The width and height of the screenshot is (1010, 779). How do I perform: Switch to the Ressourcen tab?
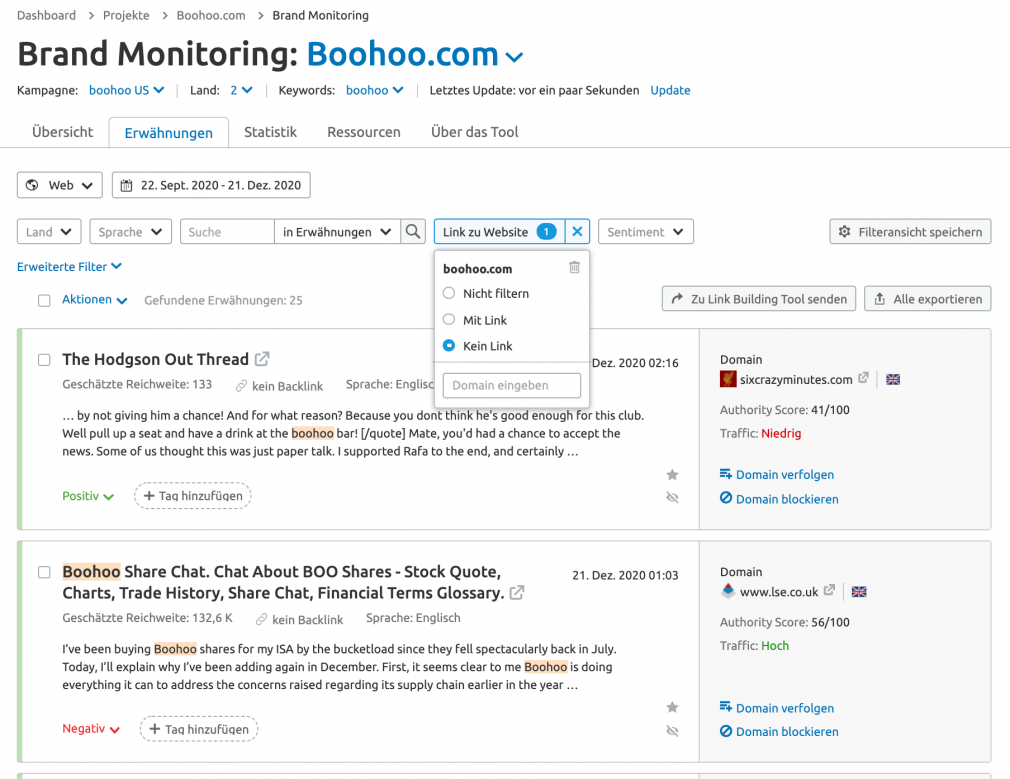click(x=364, y=132)
